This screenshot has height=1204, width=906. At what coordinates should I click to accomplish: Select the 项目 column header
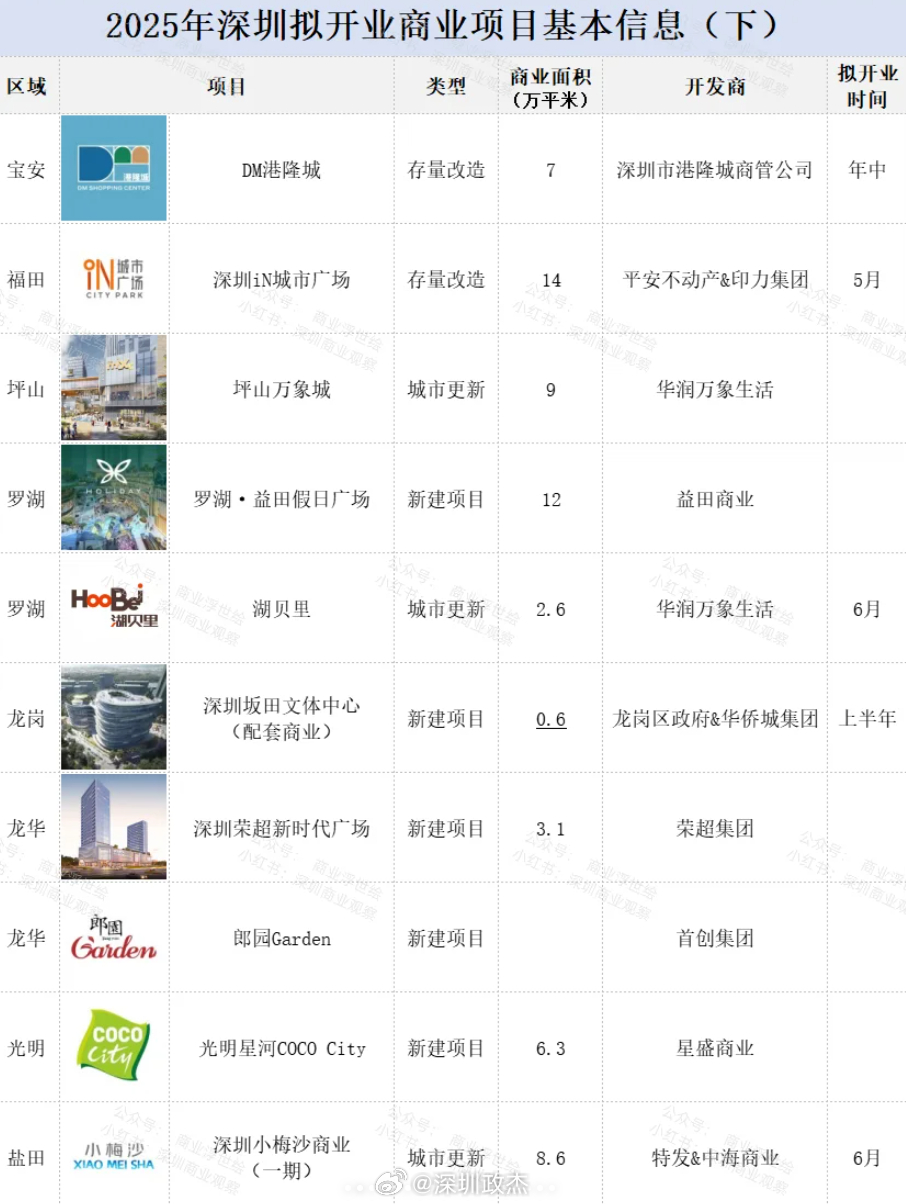coord(227,86)
